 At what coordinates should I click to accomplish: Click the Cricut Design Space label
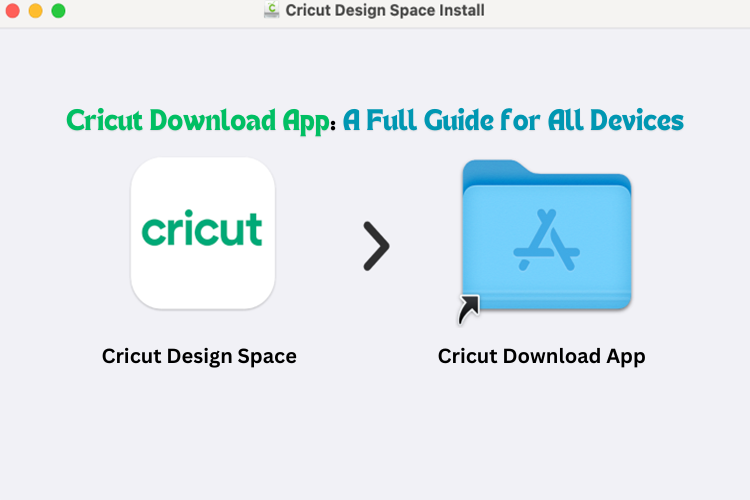199,357
